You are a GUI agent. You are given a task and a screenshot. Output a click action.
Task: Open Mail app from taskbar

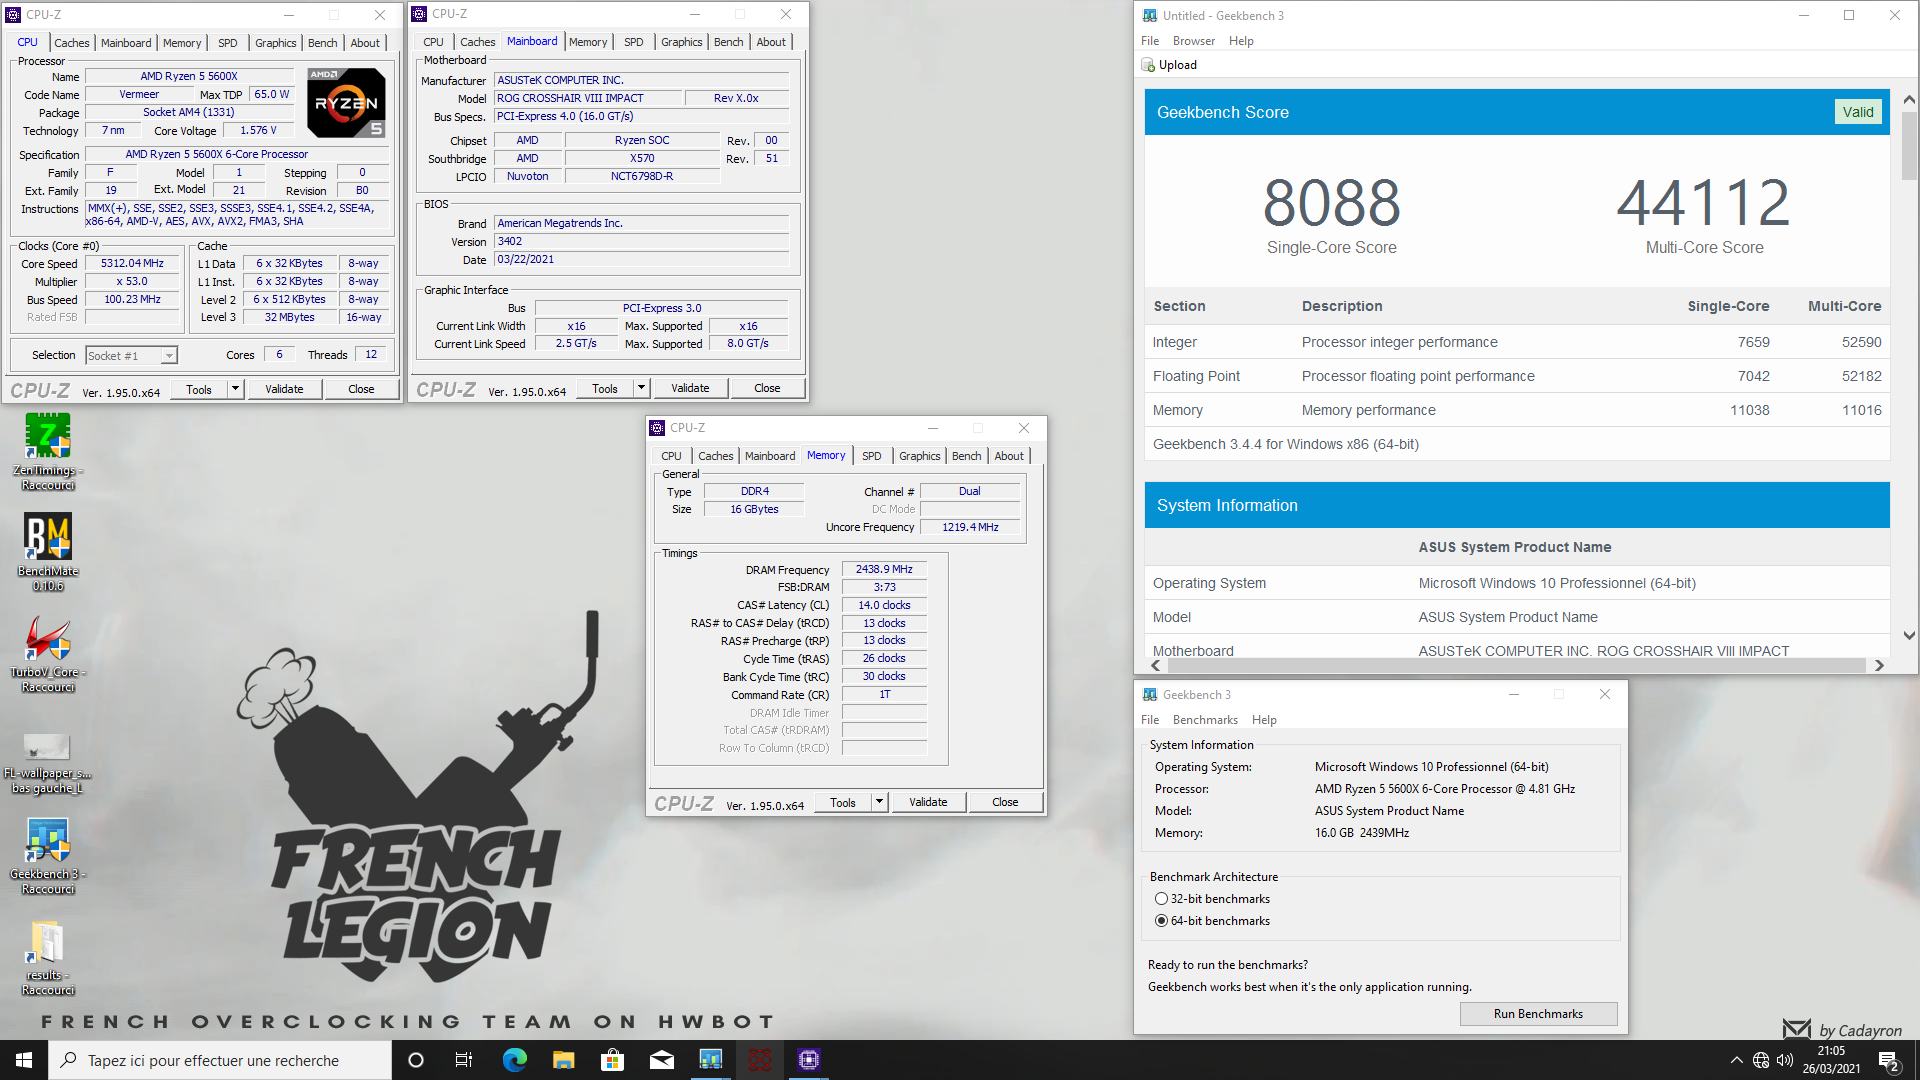click(661, 1060)
